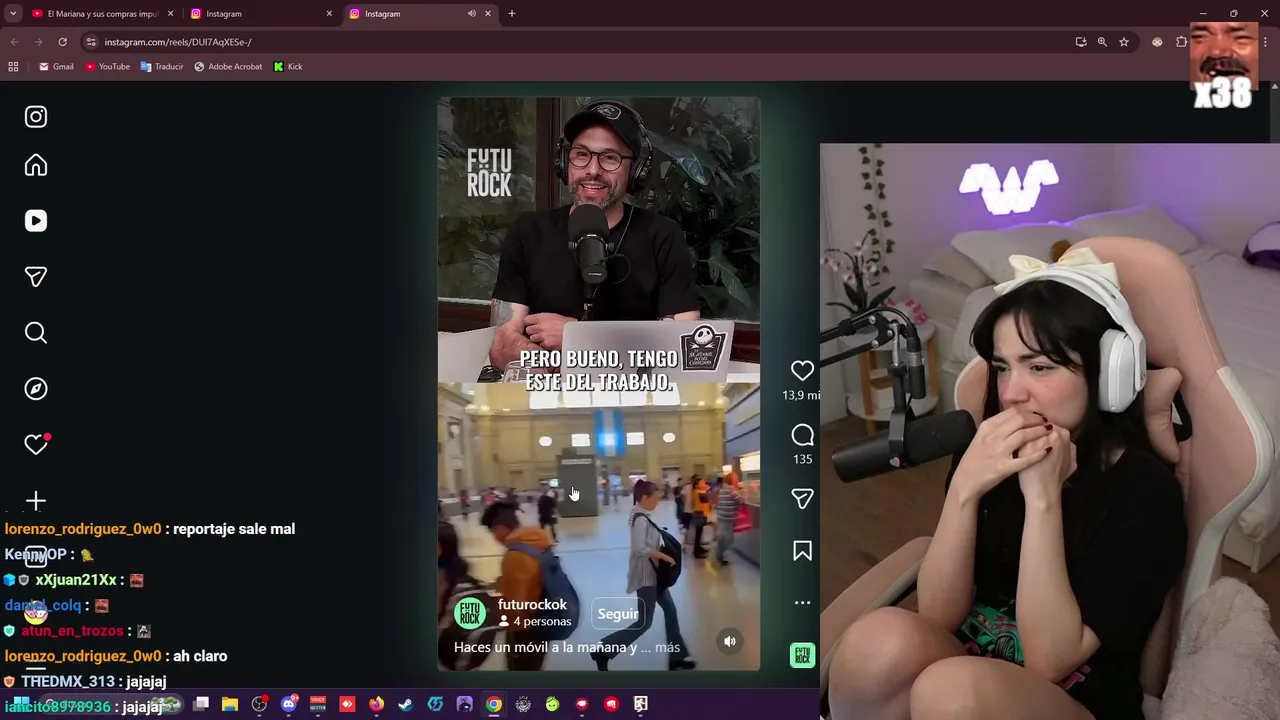Close the YouTube "El Mariana" tab
1280x720 pixels.
pos(170,14)
